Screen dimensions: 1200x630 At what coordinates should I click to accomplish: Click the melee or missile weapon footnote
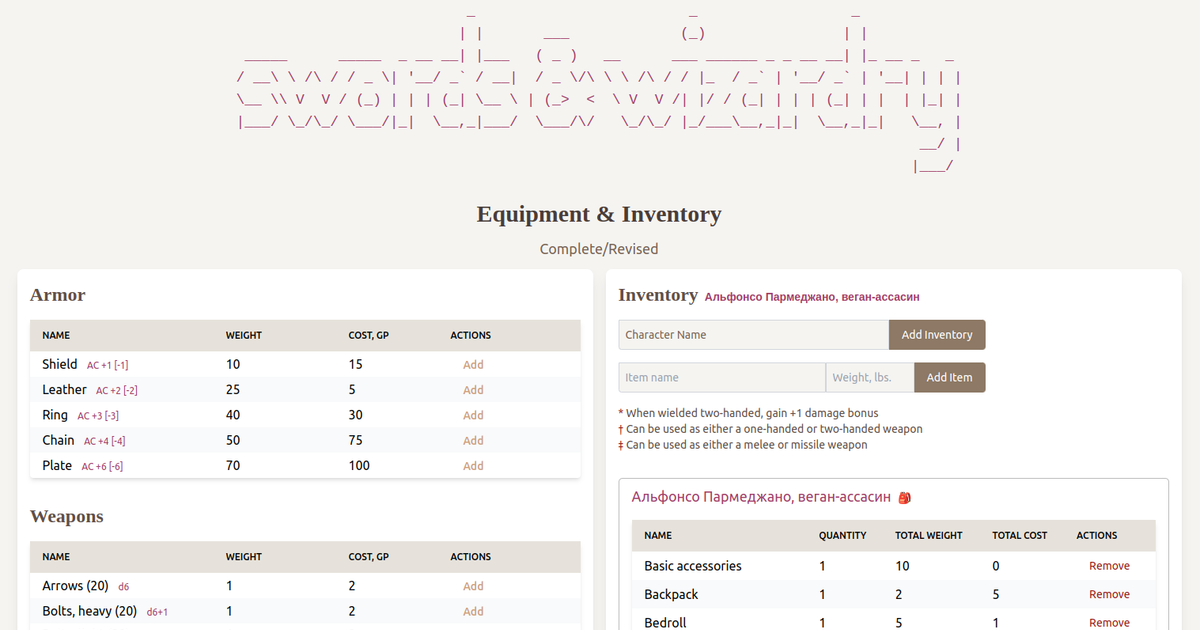(x=743, y=445)
